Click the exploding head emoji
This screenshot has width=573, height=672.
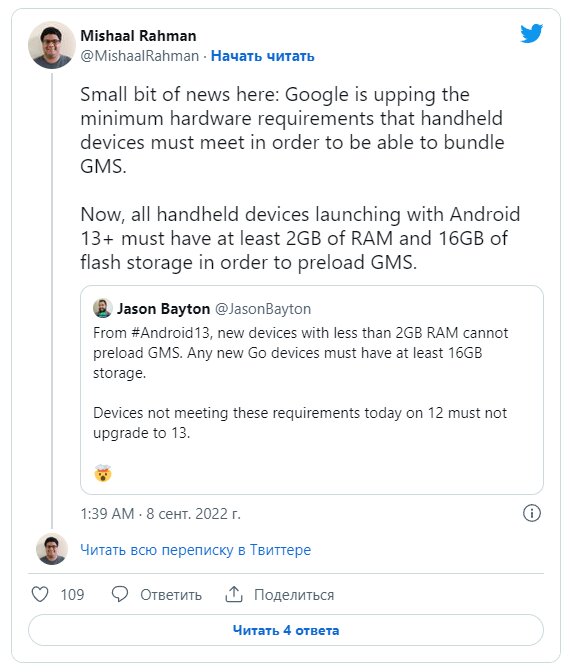pos(103,473)
